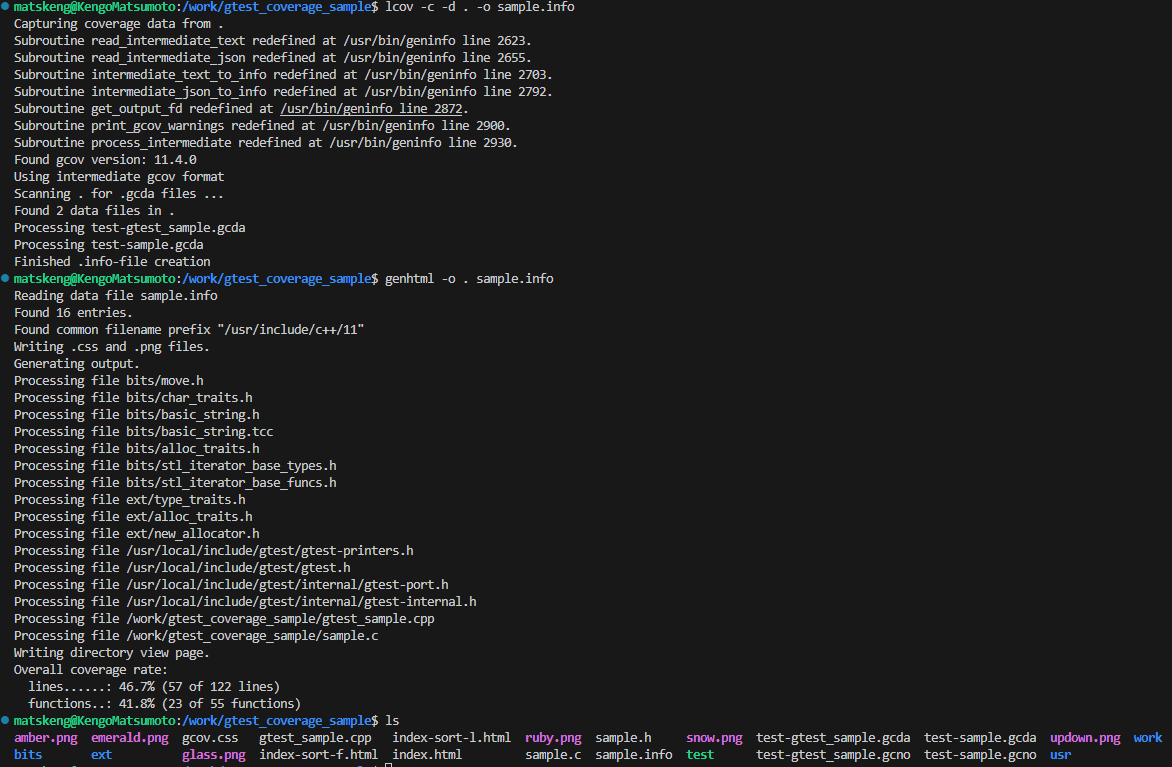
Task: Select the amber.png file entry
Action: point(46,737)
